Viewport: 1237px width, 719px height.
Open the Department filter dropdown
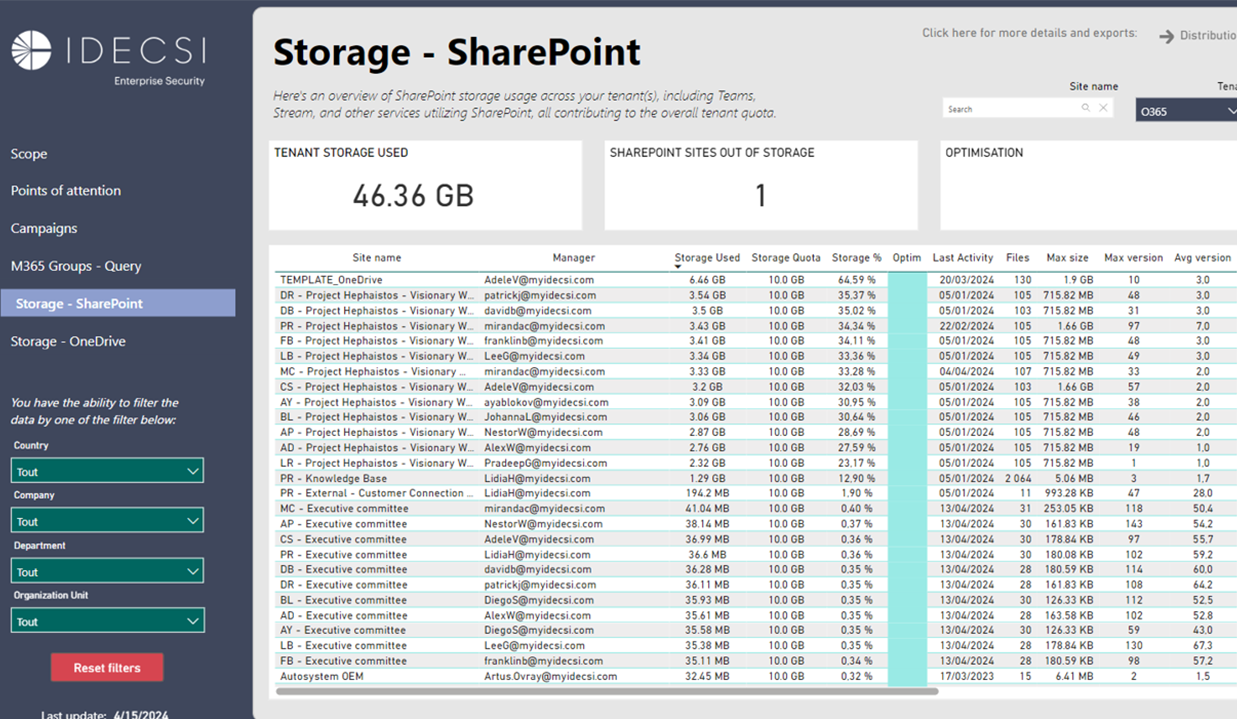coord(107,569)
